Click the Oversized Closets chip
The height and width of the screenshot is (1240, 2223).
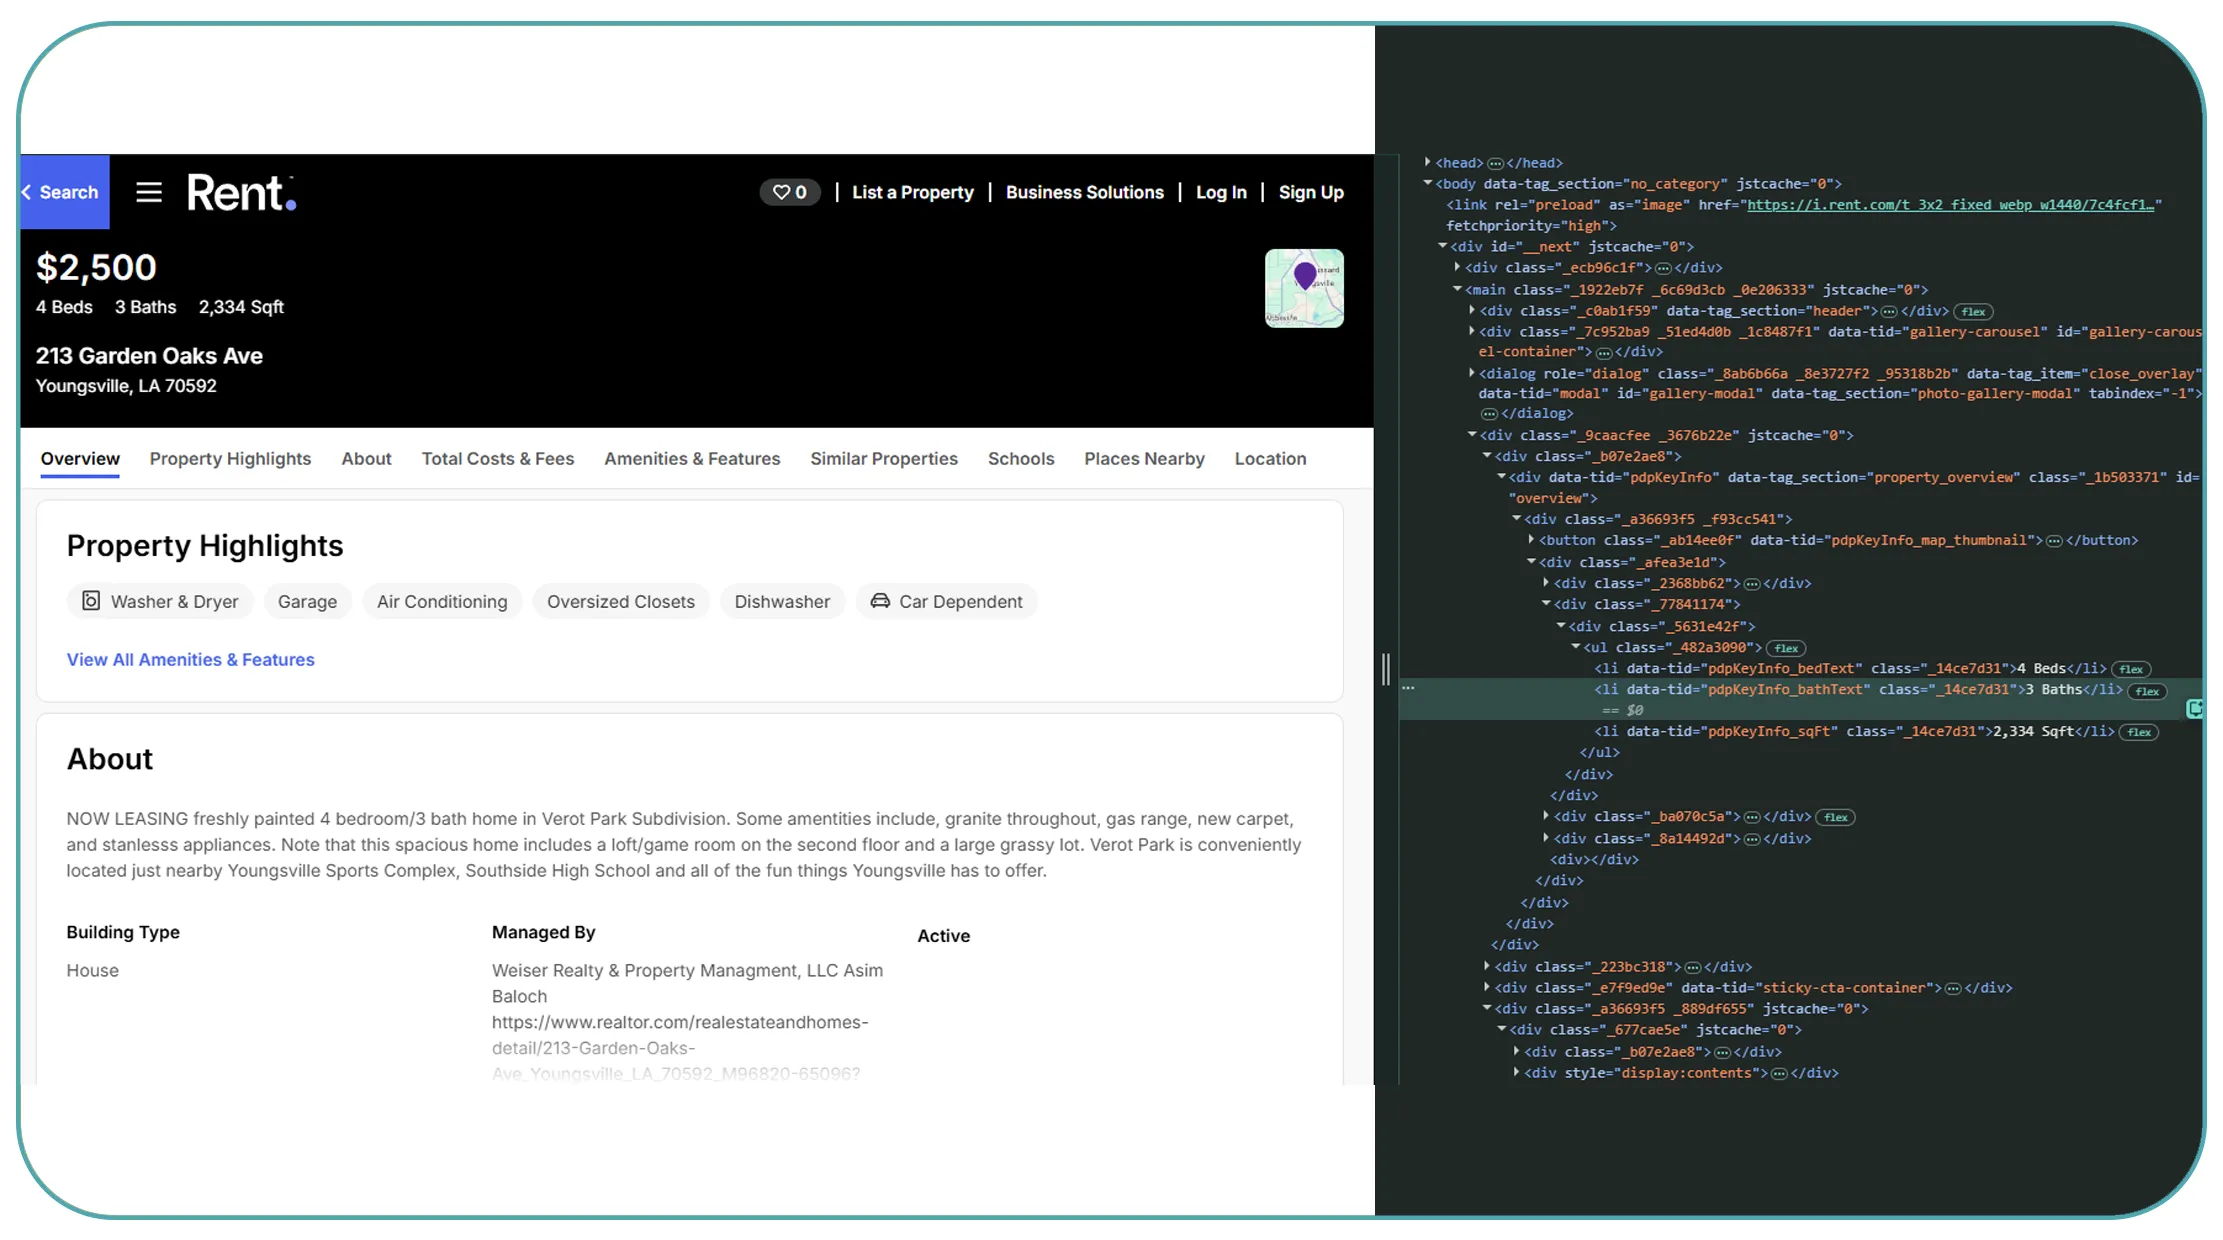(x=621, y=601)
